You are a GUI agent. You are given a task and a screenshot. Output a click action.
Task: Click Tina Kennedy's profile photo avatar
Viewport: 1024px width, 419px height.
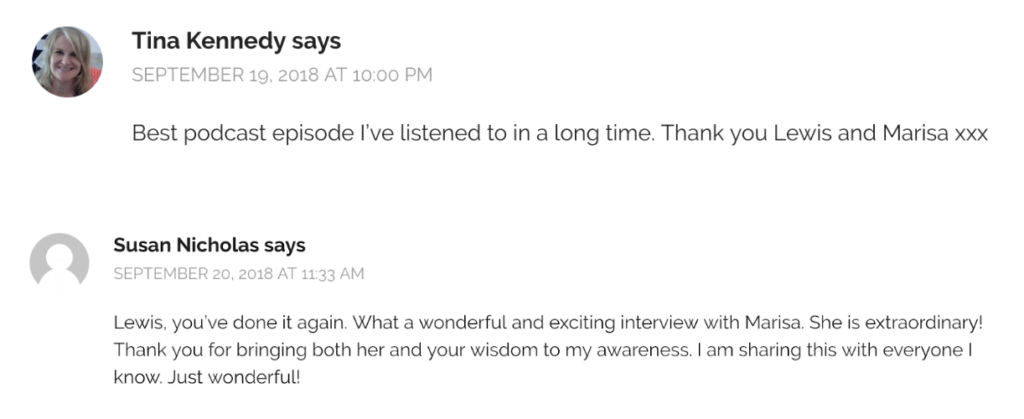67,62
